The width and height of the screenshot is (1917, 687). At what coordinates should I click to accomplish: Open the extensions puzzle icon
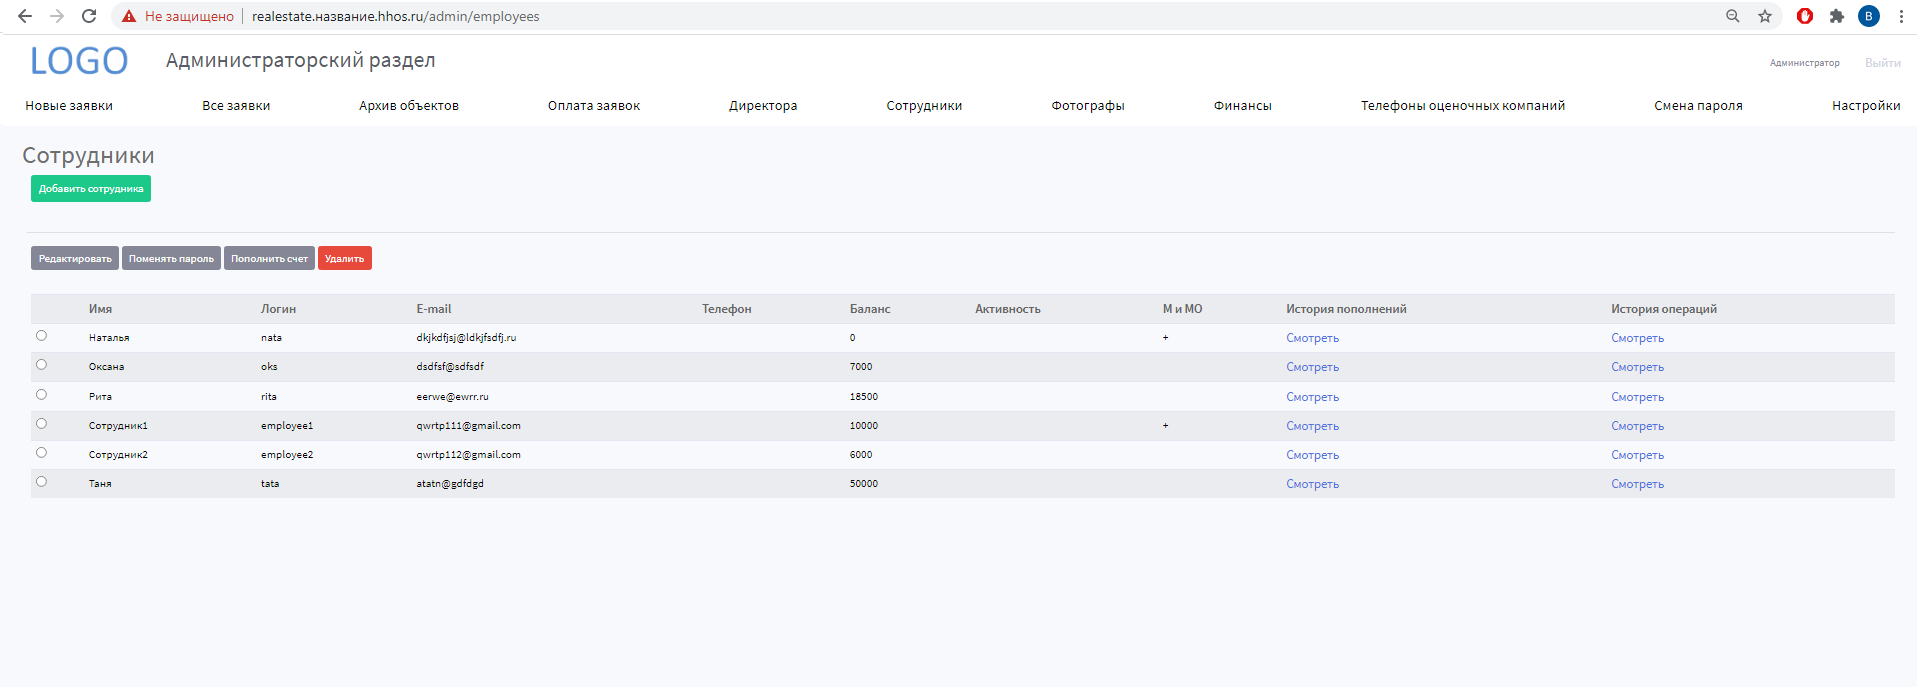pos(1837,16)
